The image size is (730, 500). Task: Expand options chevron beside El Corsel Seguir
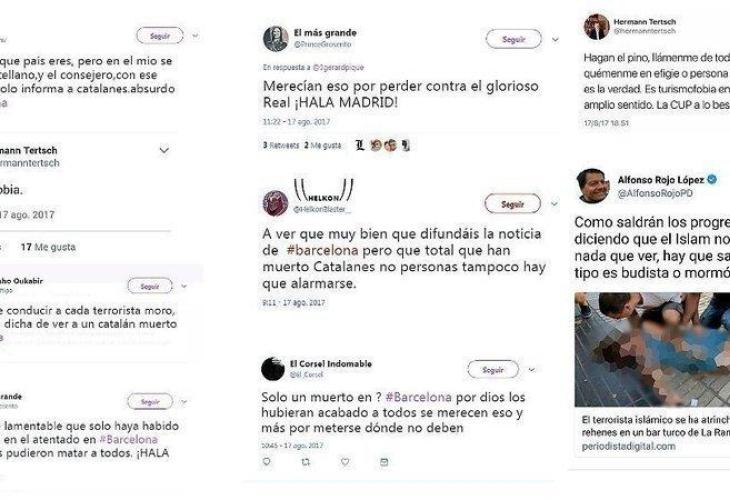(532, 370)
